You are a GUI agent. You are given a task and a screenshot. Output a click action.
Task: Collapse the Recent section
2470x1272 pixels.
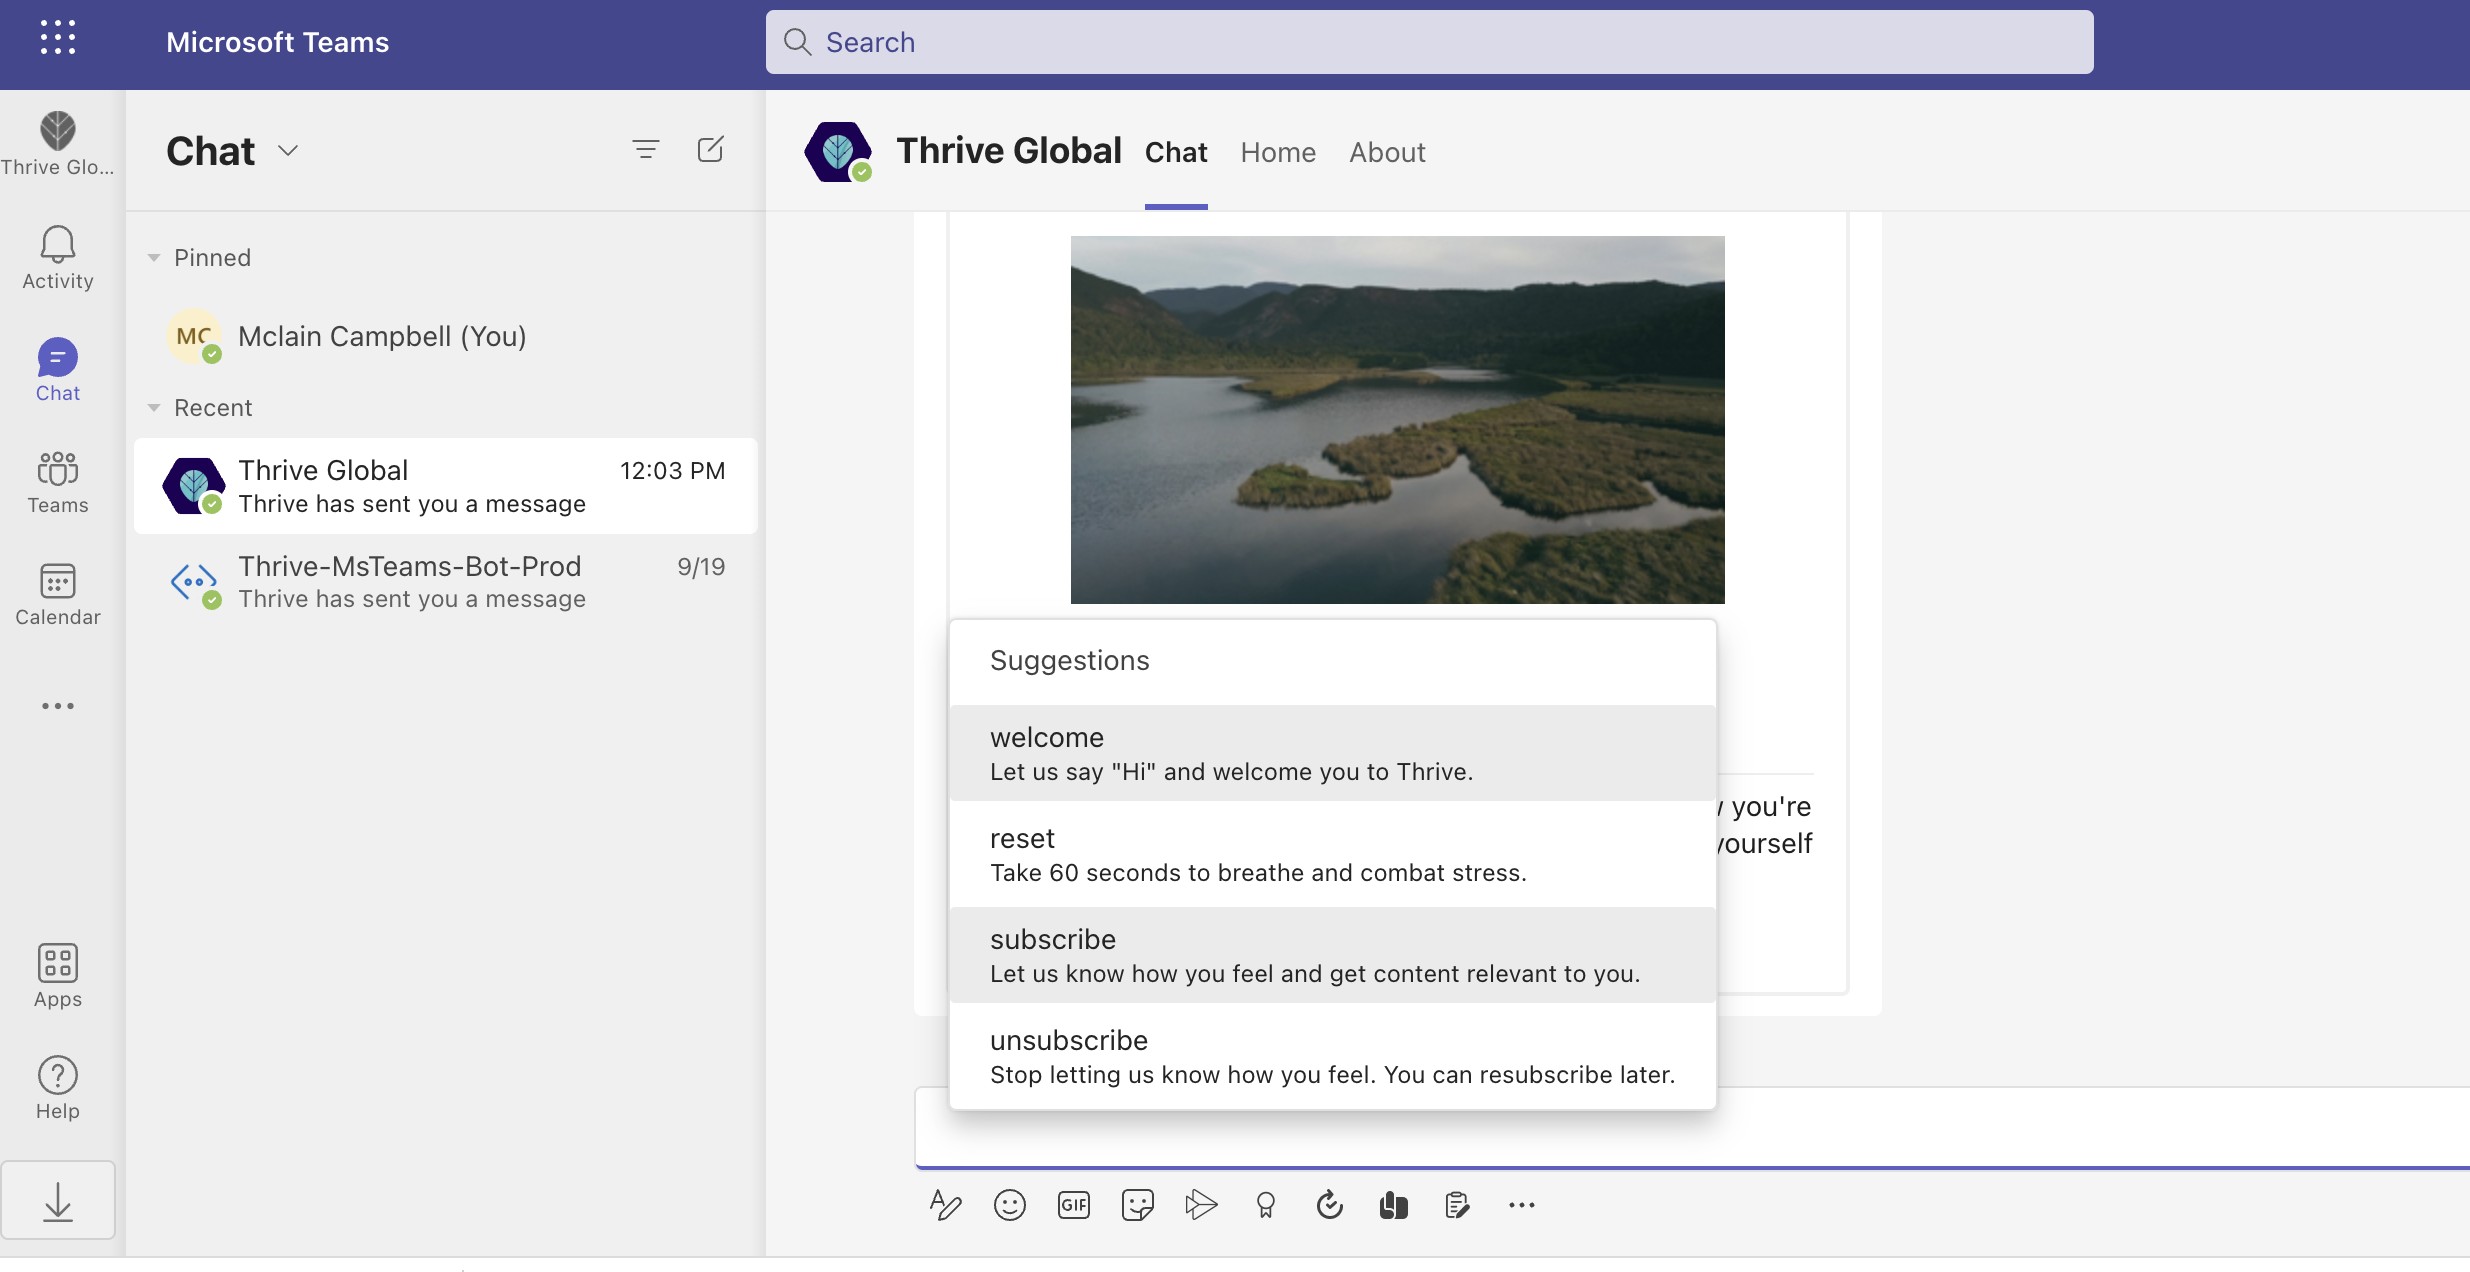click(154, 408)
